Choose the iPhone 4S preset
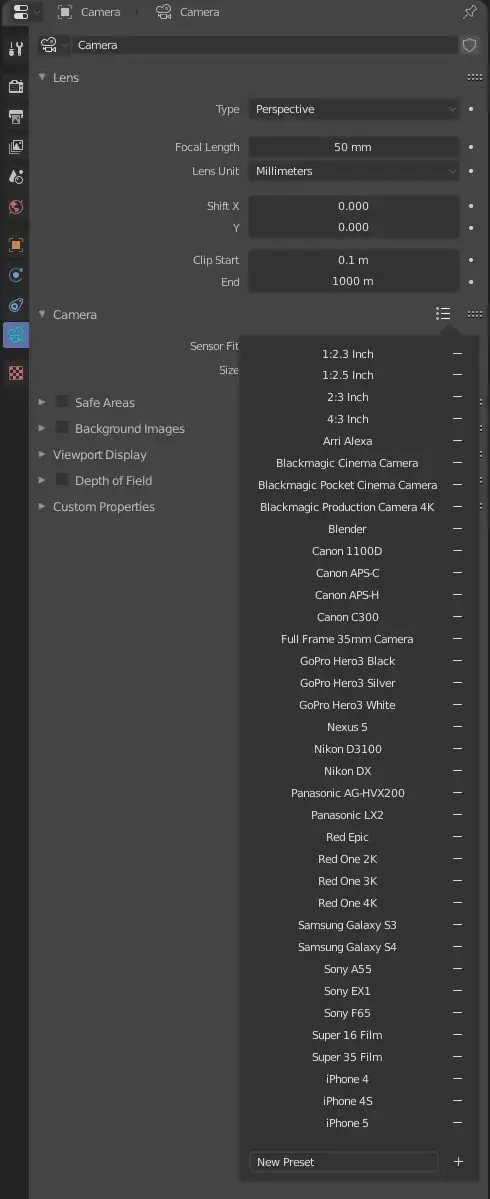490x1199 pixels. (x=347, y=1101)
